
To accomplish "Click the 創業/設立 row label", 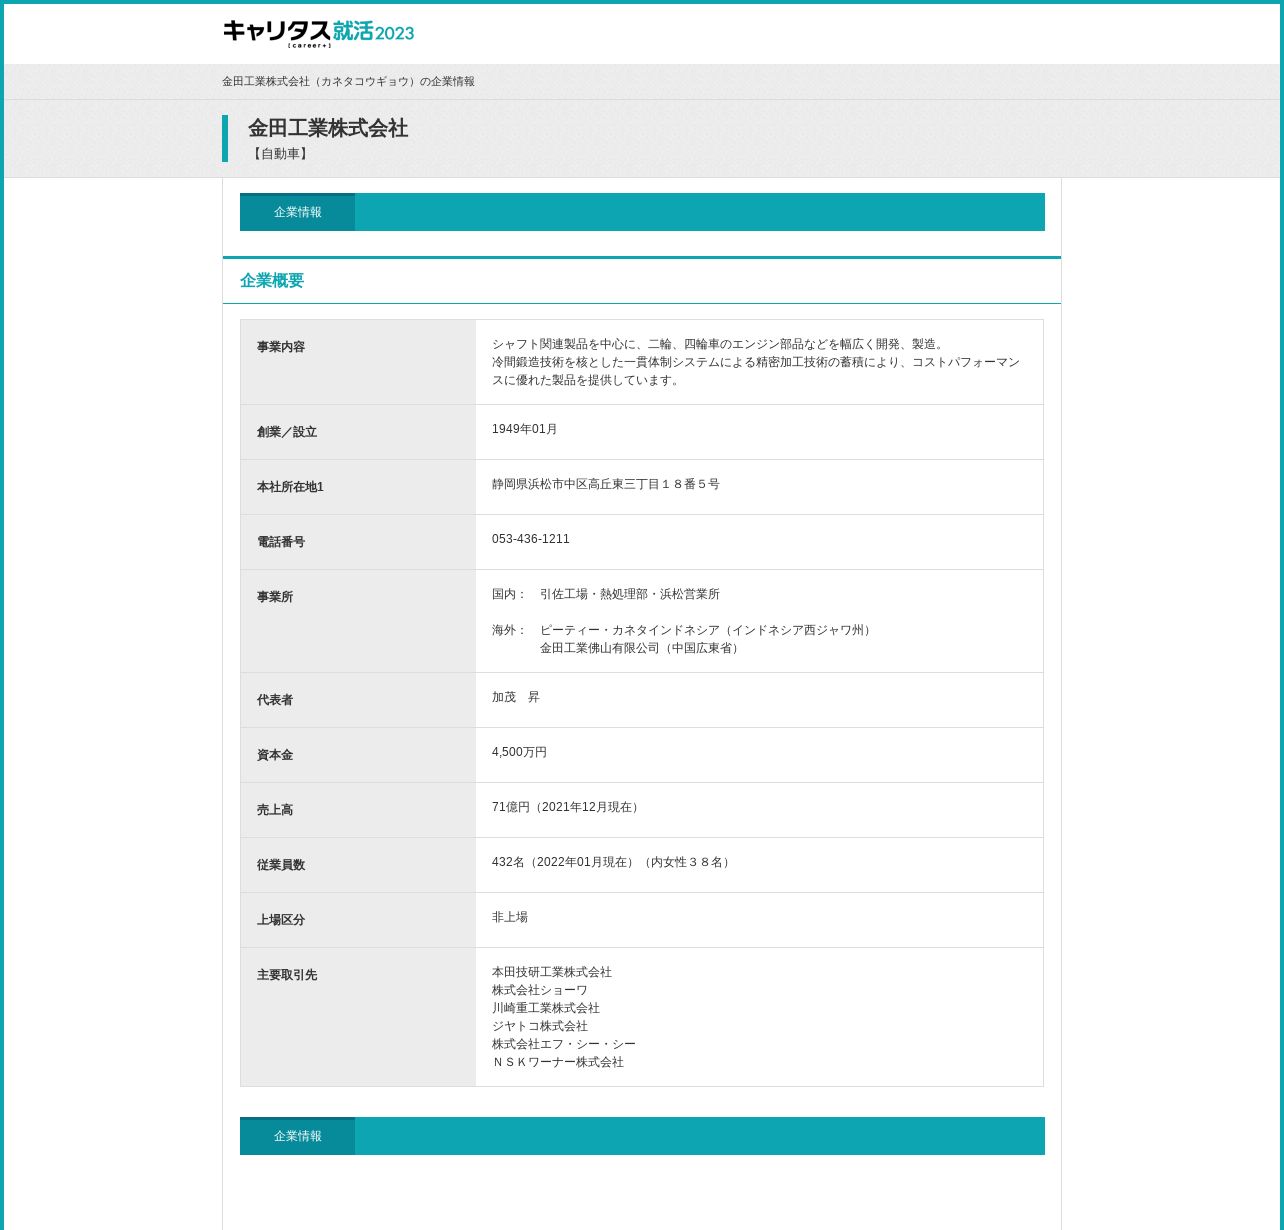I will [x=287, y=432].
